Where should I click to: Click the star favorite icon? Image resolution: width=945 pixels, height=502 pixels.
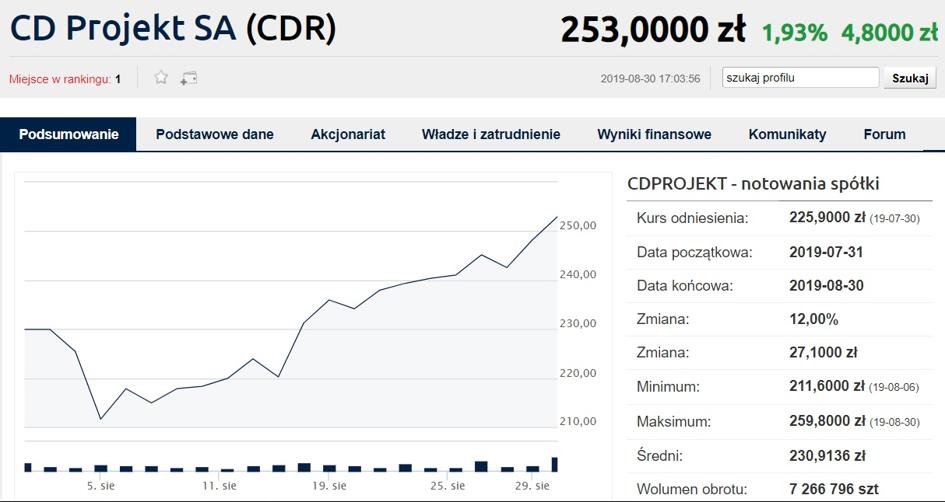point(160,77)
